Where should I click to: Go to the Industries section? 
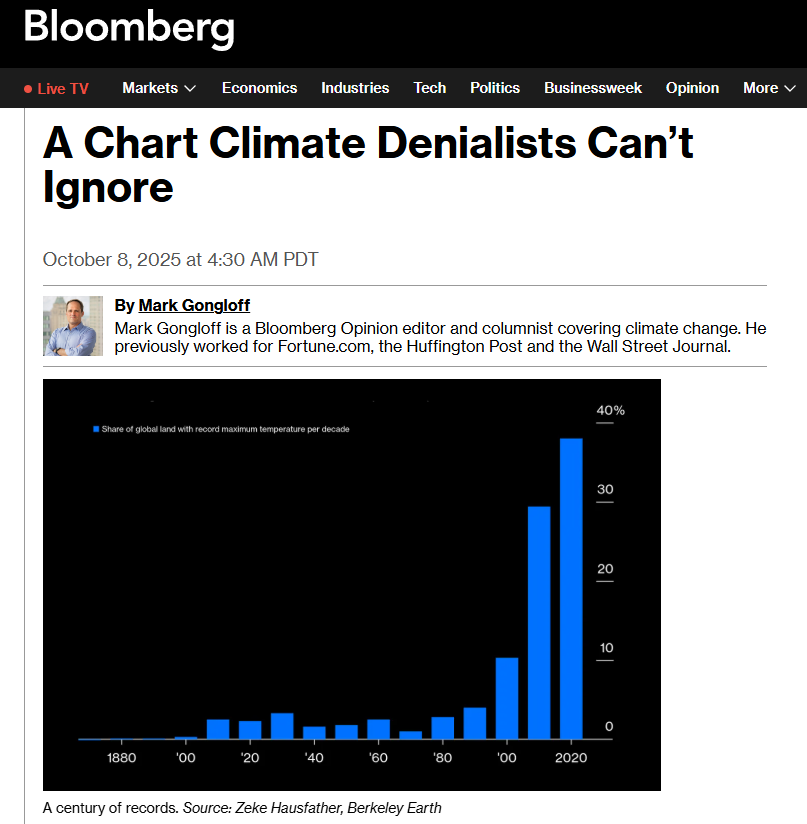tap(355, 88)
